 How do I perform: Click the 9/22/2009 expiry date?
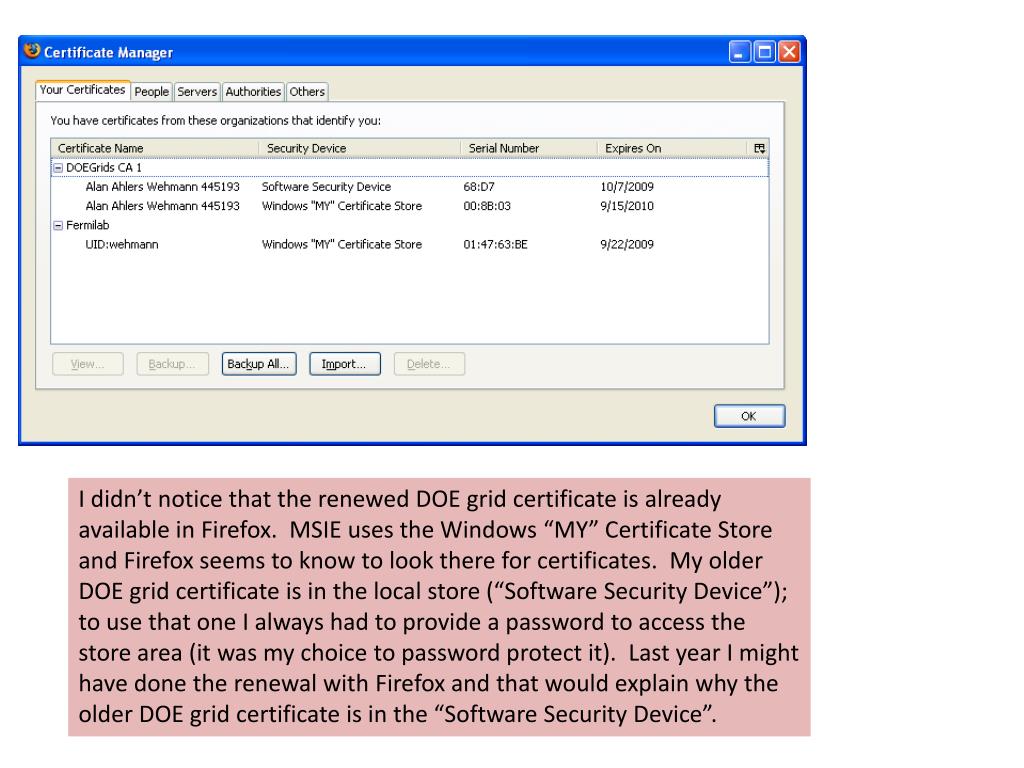point(627,244)
